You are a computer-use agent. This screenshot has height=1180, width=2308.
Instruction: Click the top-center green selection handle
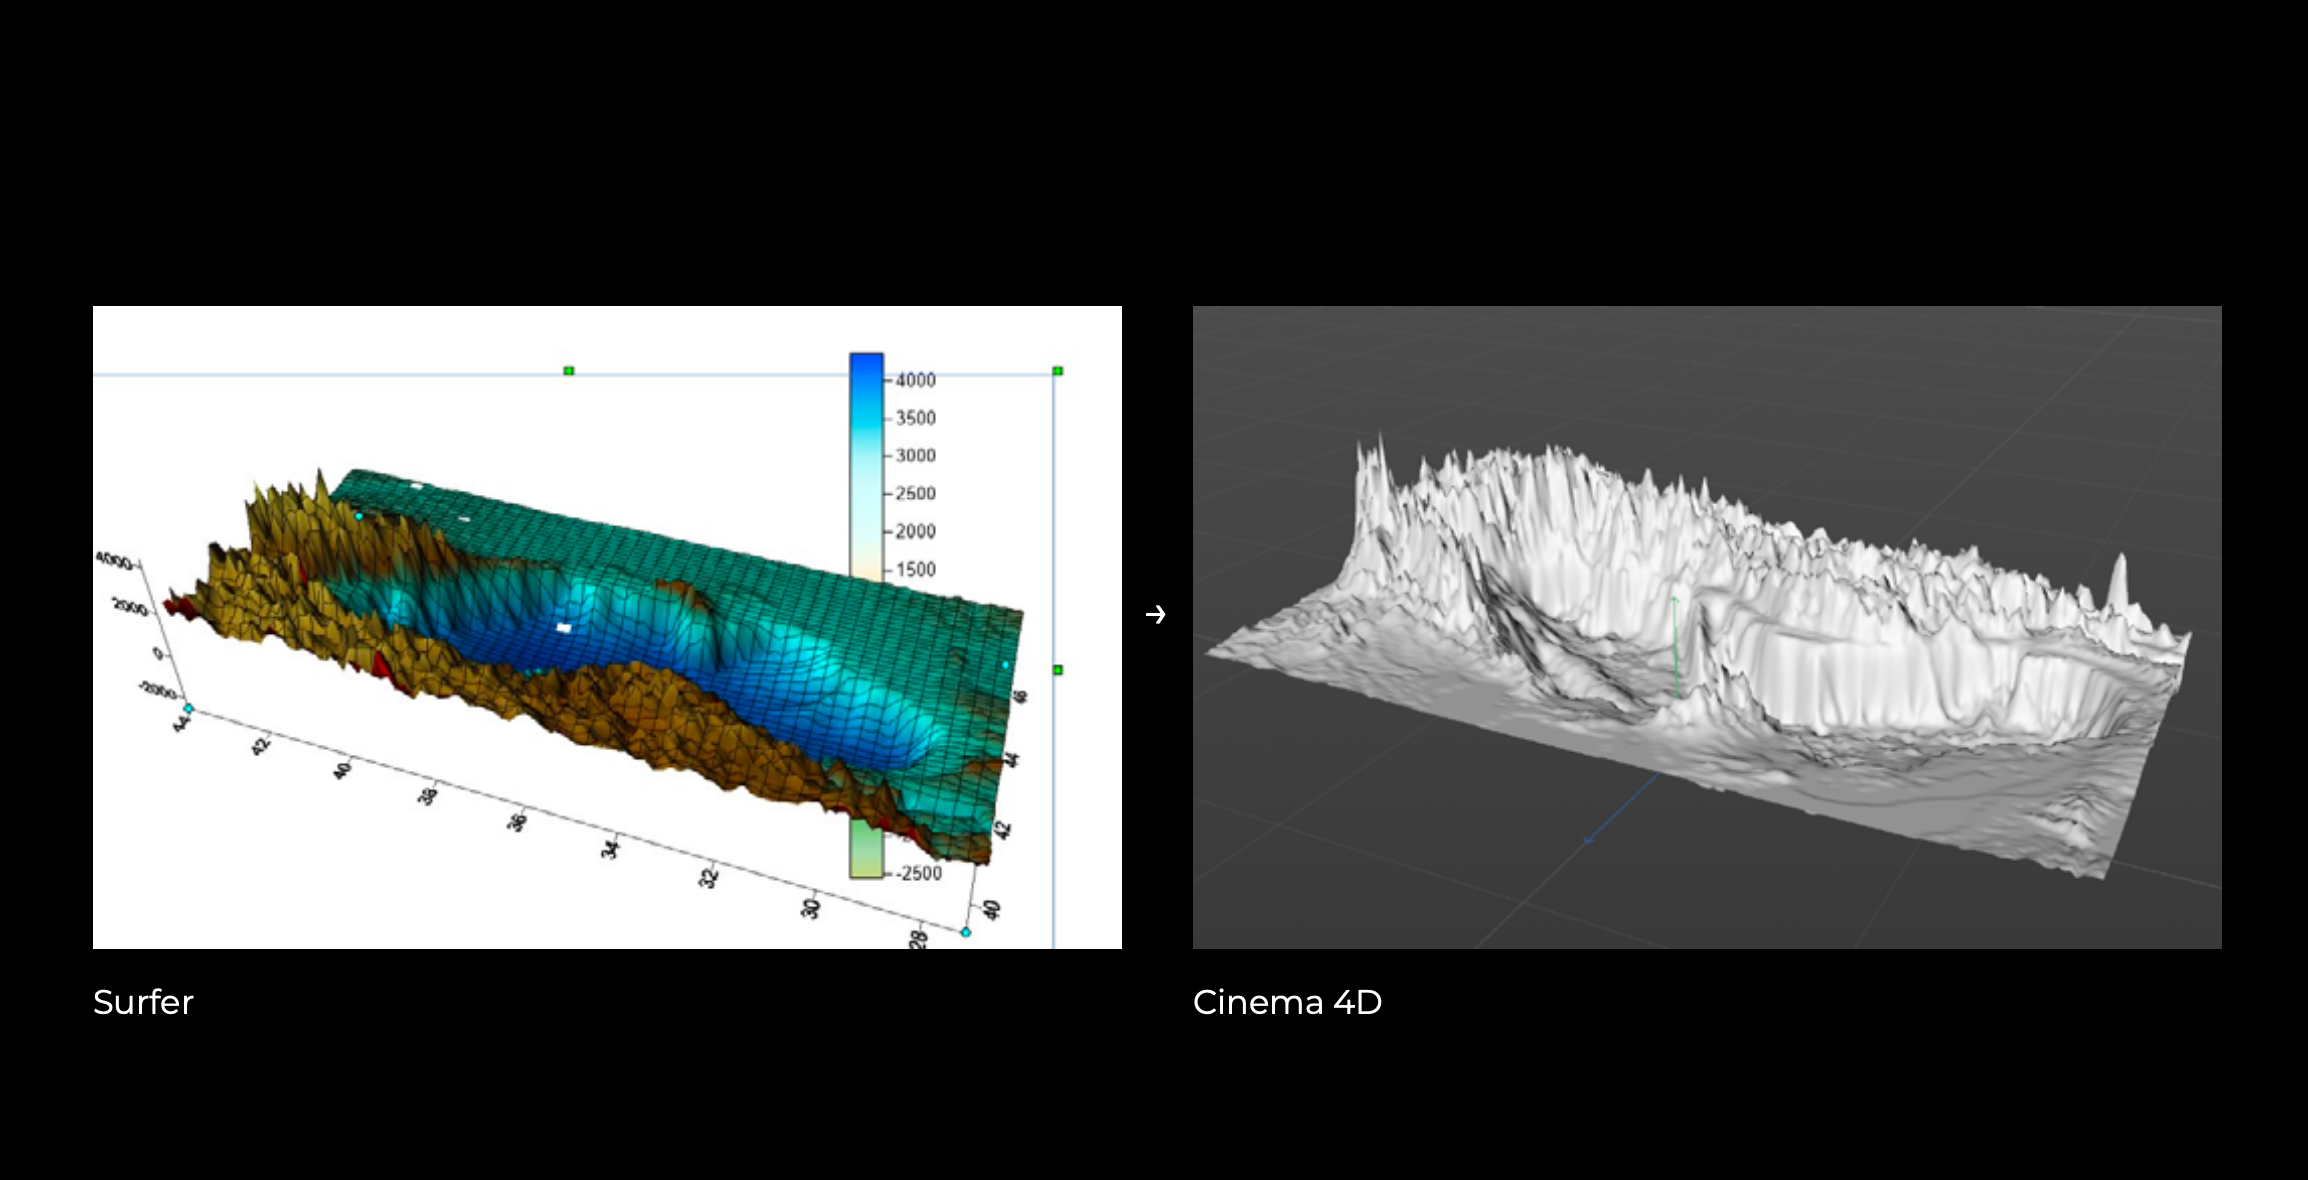point(569,371)
